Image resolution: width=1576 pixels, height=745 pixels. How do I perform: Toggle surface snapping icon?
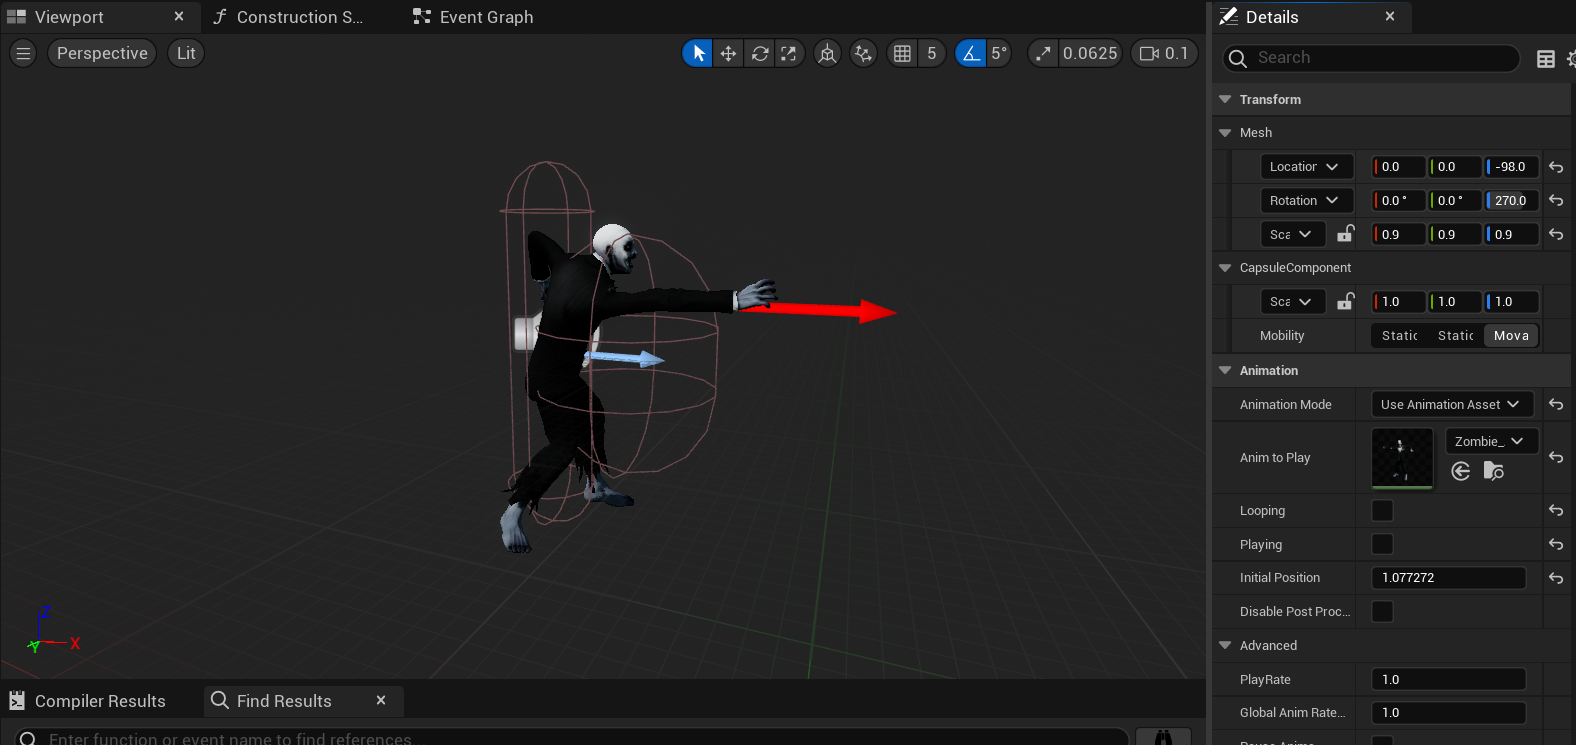pyautogui.click(x=863, y=54)
